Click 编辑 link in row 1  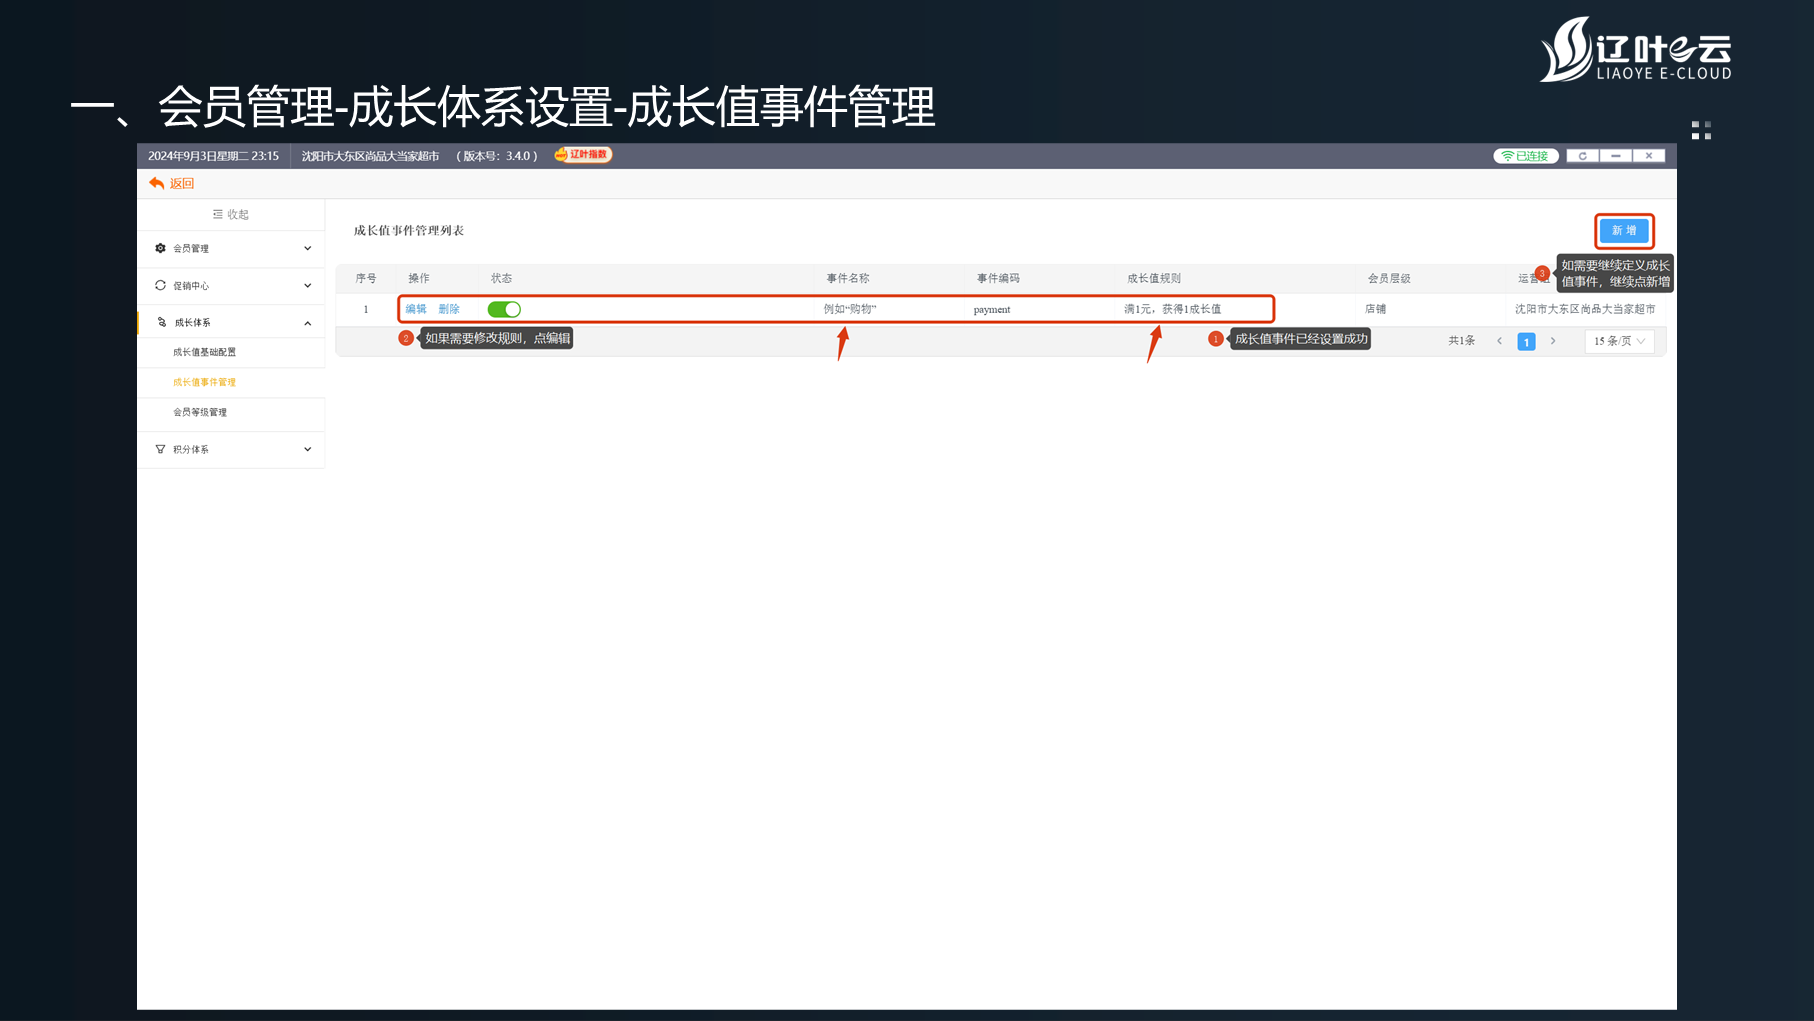pyautogui.click(x=416, y=309)
